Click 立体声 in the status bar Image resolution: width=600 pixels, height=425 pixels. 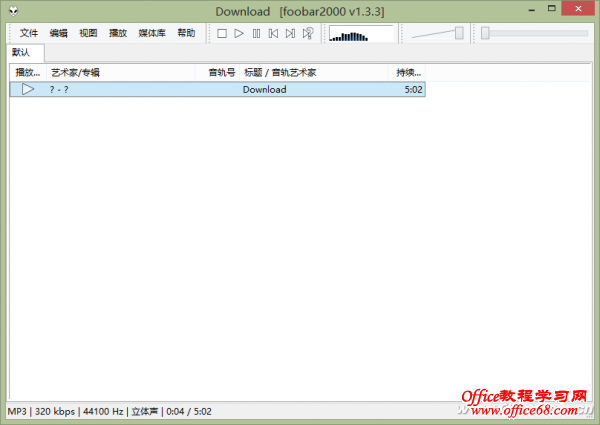pyautogui.click(x=144, y=412)
